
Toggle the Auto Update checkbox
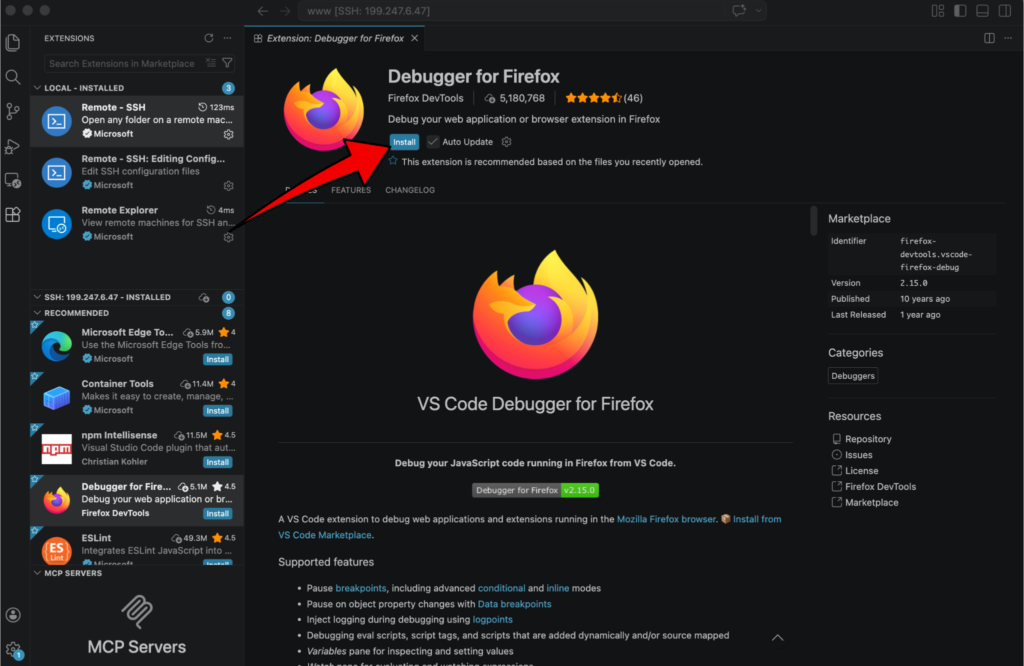point(433,142)
